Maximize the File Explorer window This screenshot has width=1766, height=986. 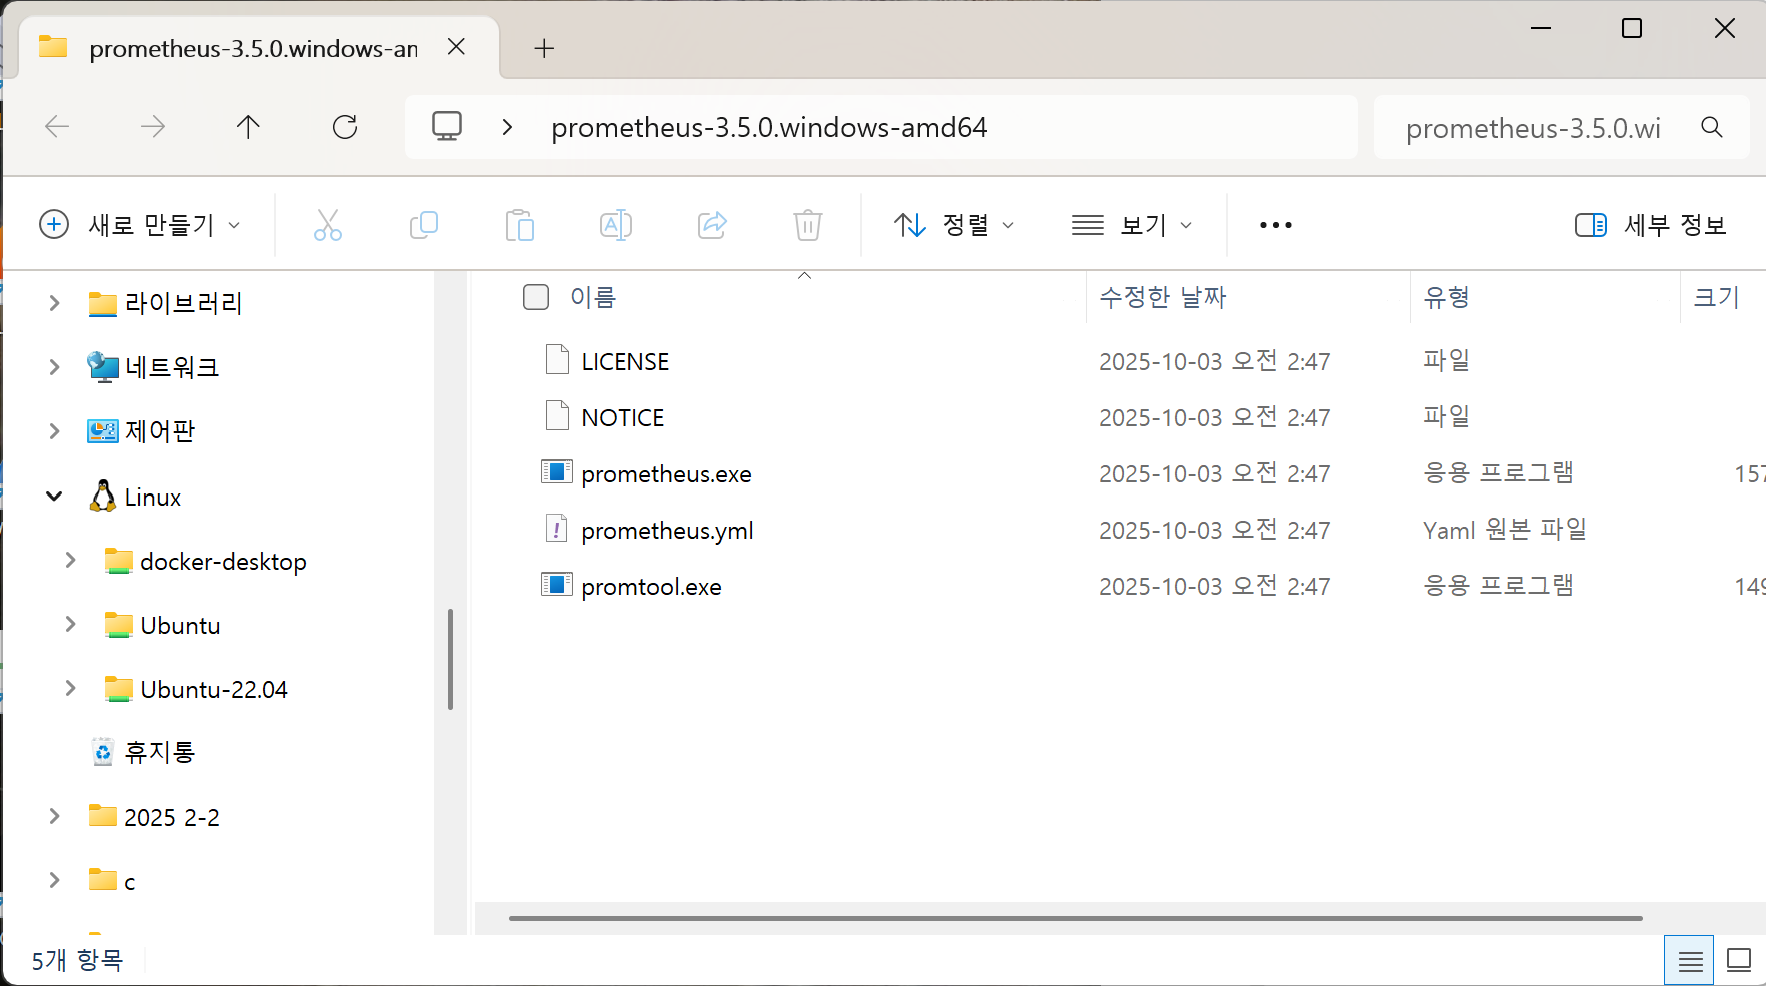click(x=1632, y=28)
